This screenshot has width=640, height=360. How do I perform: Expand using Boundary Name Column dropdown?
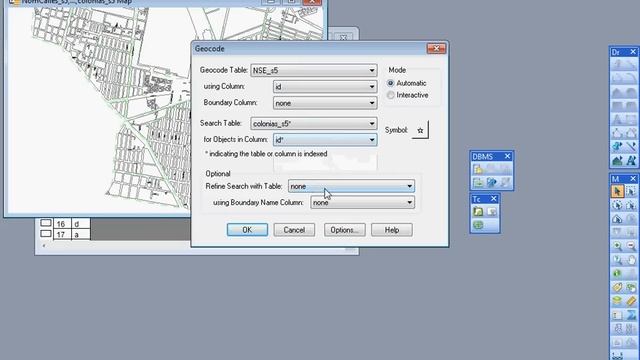tap(362, 202)
